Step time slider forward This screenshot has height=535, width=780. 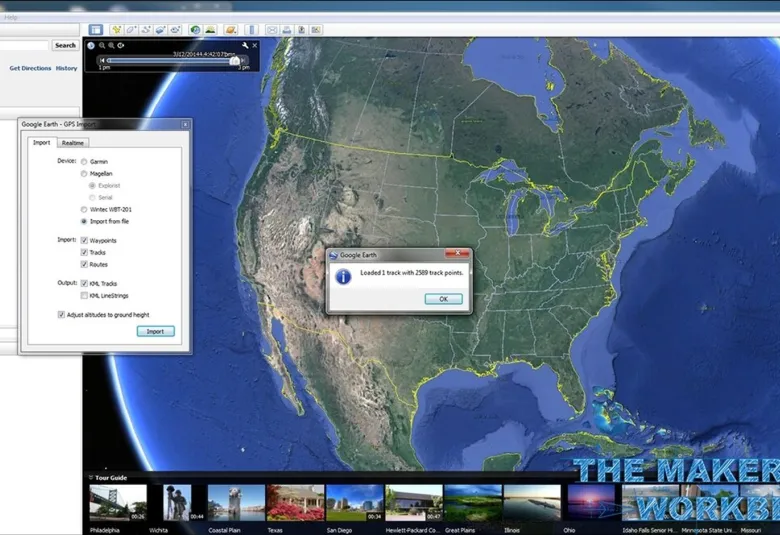pos(243,60)
